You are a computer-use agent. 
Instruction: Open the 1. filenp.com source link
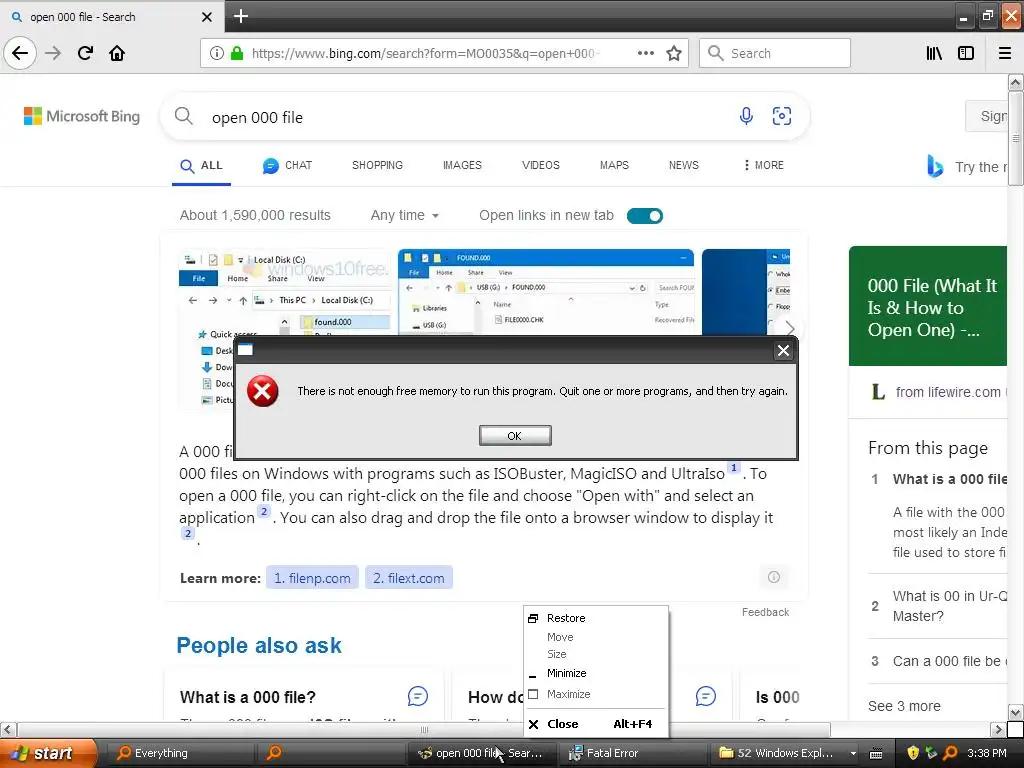312,577
